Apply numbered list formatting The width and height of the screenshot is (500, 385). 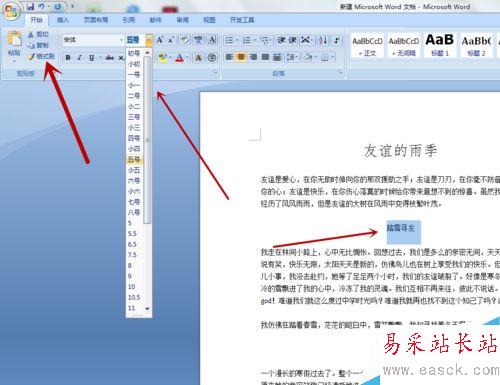[x=247, y=40]
